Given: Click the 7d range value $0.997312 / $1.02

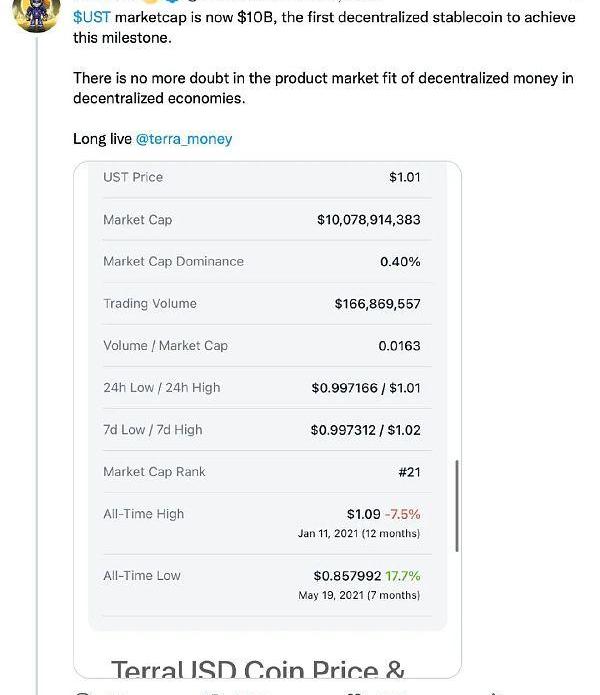Looking at the screenshot, I should click(x=366, y=430).
